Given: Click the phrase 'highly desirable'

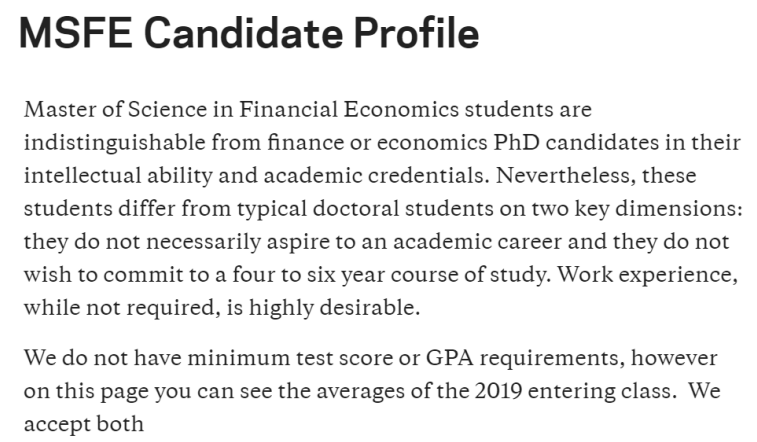Looking at the screenshot, I should pyautogui.click(x=346, y=308).
